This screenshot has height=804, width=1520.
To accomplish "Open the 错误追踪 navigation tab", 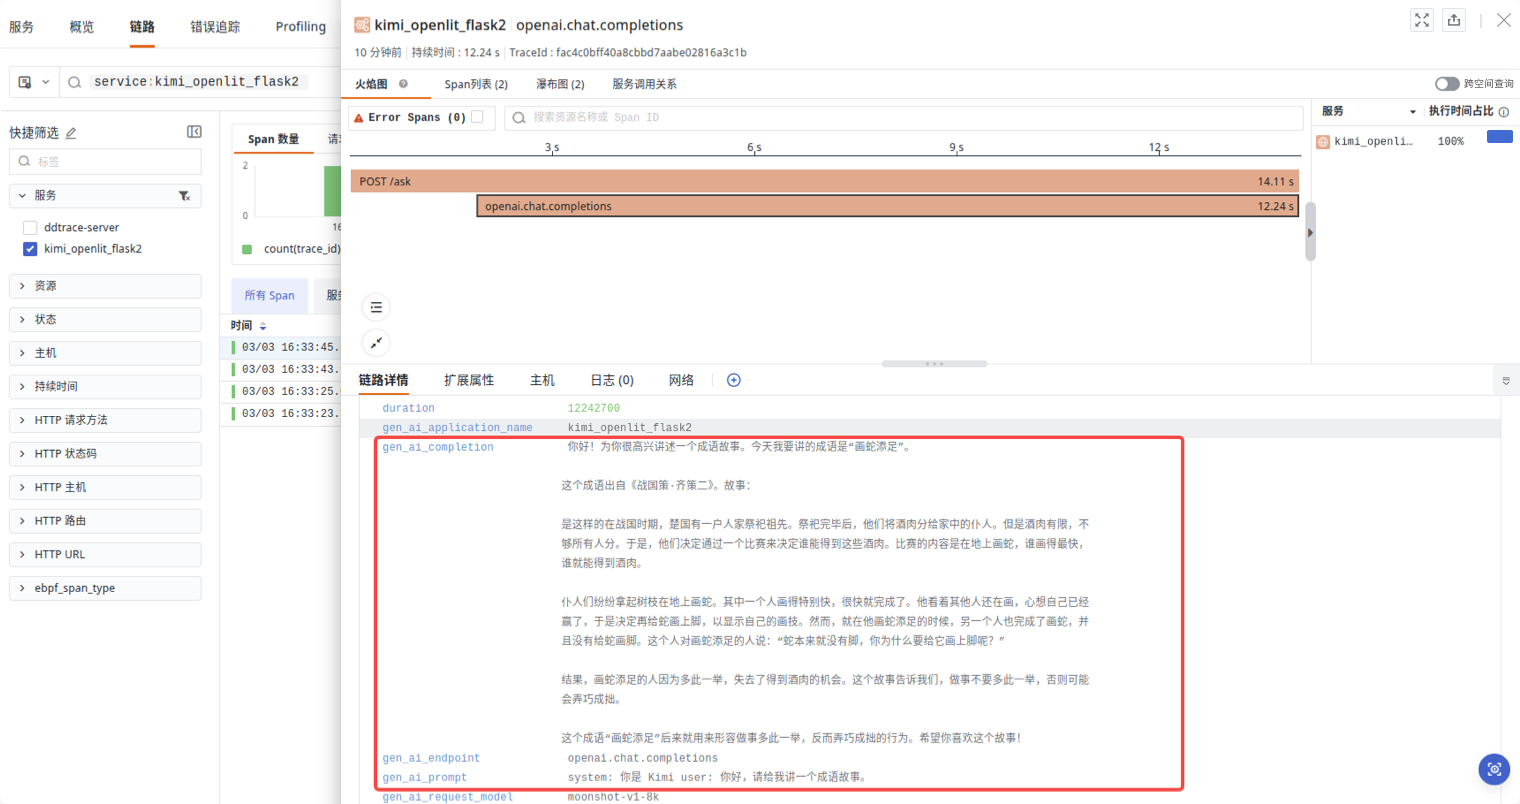I will (215, 27).
